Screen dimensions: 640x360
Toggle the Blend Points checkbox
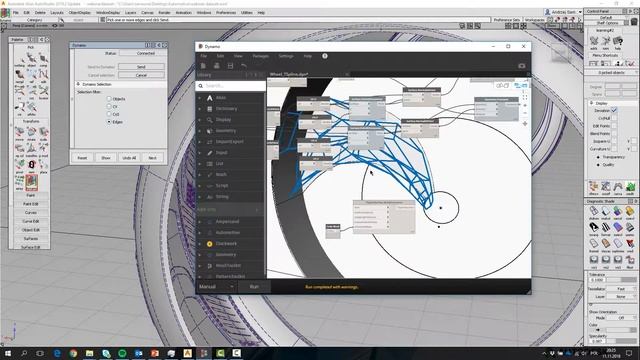click(x=614, y=133)
